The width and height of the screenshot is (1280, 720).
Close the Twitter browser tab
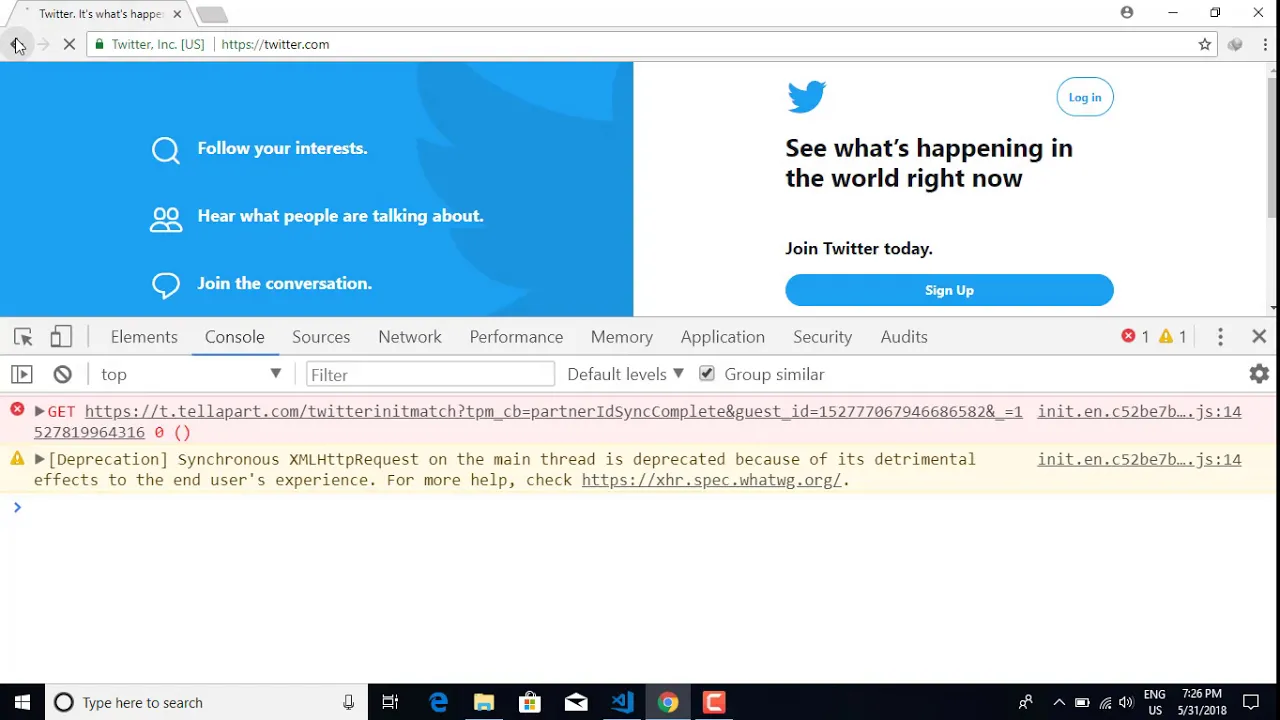tap(177, 14)
